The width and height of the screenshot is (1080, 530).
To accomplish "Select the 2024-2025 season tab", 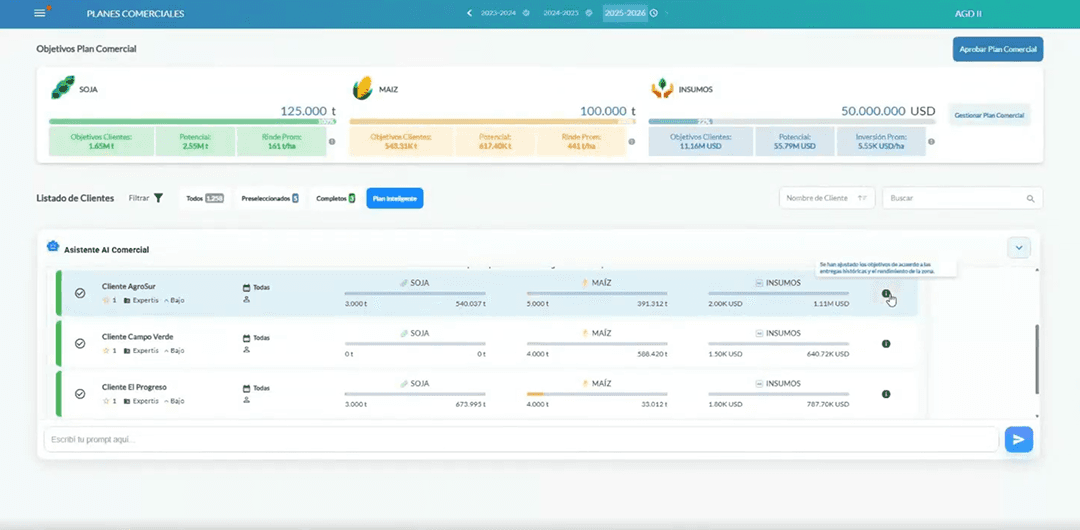I will pyautogui.click(x=561, y=13).
